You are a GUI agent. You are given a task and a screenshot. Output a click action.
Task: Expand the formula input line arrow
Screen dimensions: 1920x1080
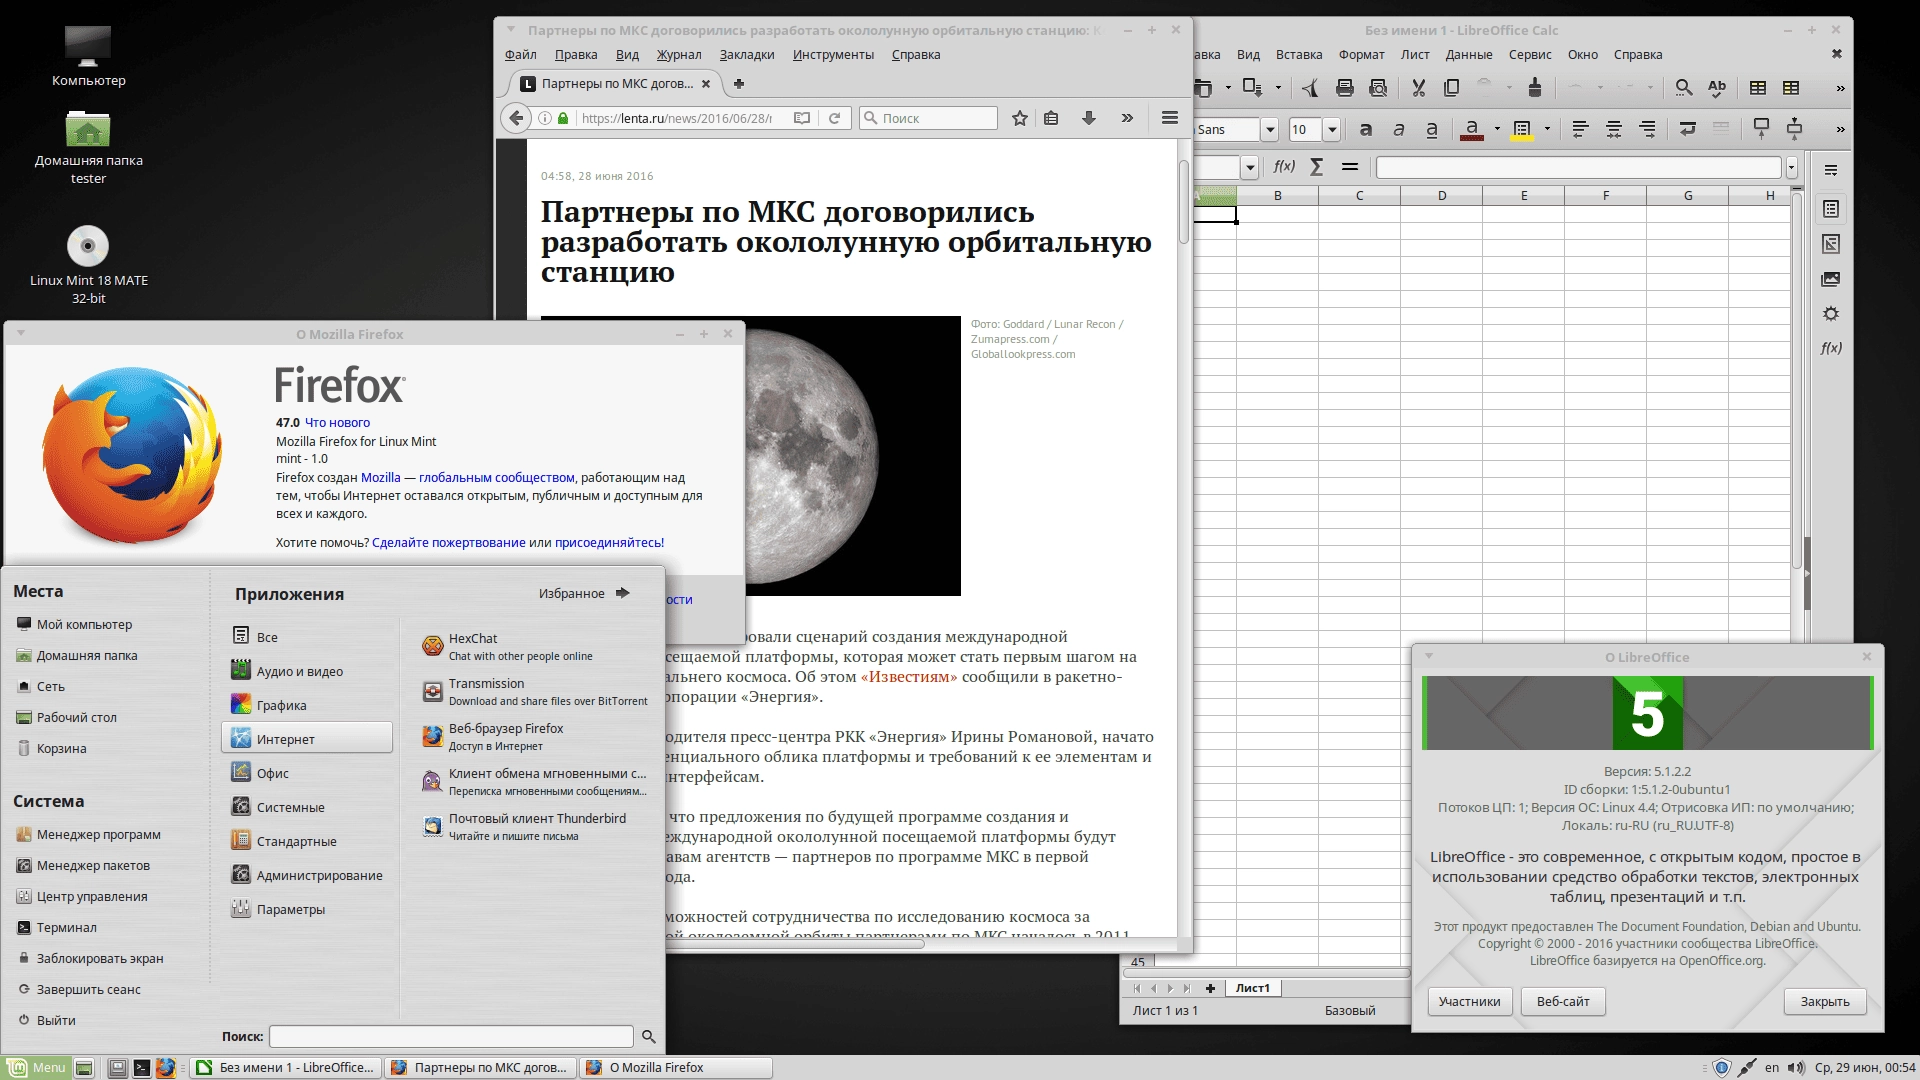pyautogui.click(x=1792, y=167)
